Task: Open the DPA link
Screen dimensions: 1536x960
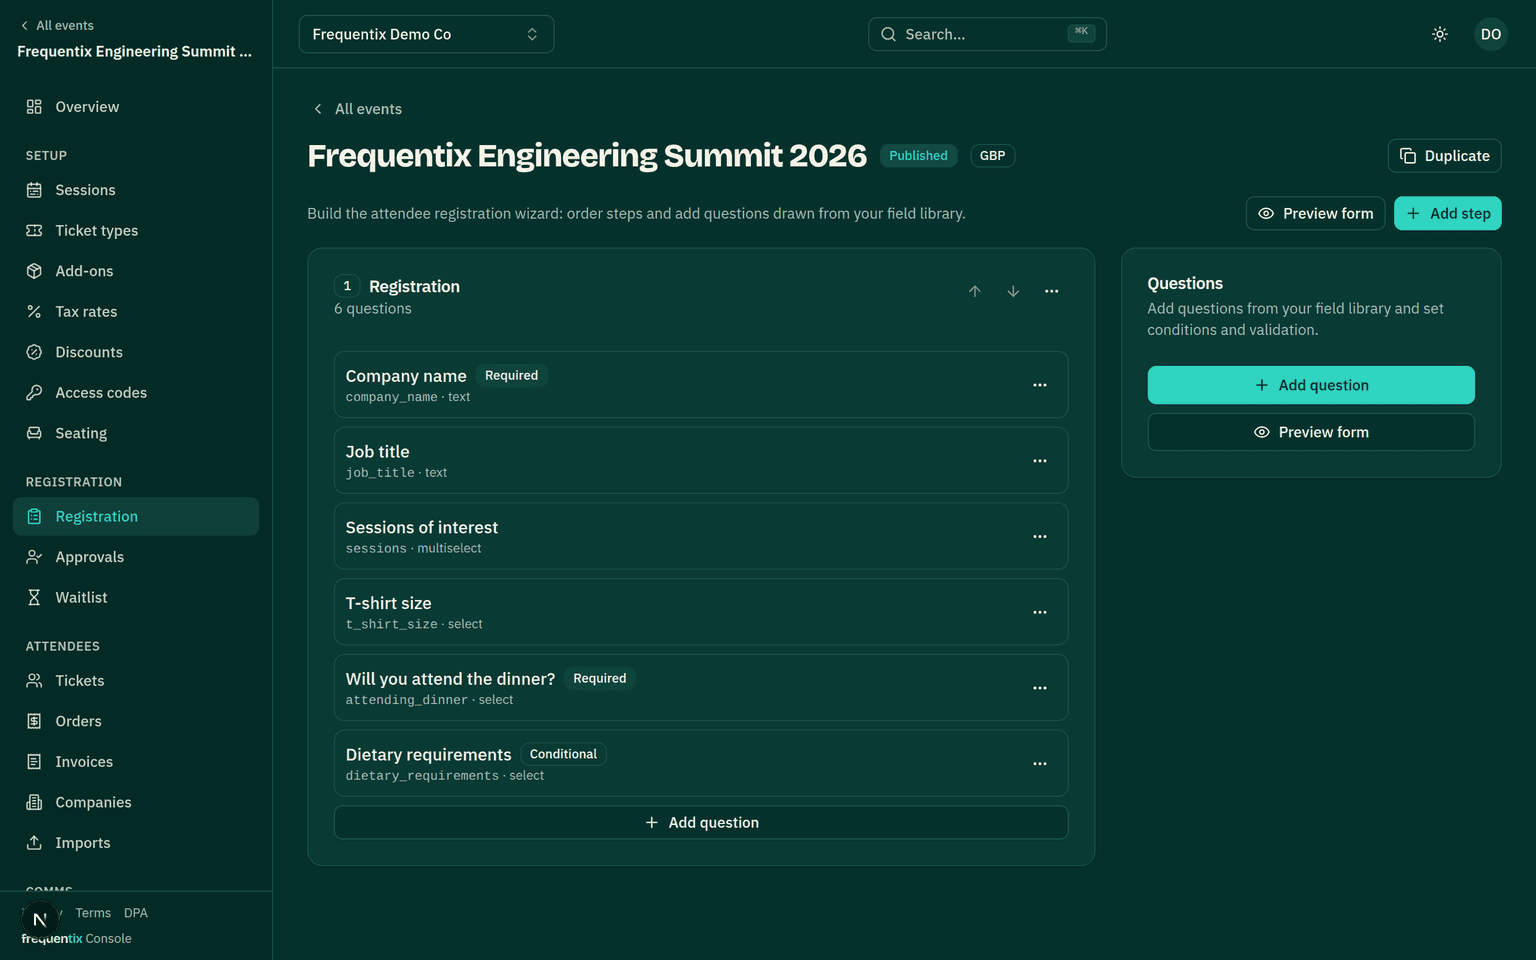Action: [x=136, y=913]
